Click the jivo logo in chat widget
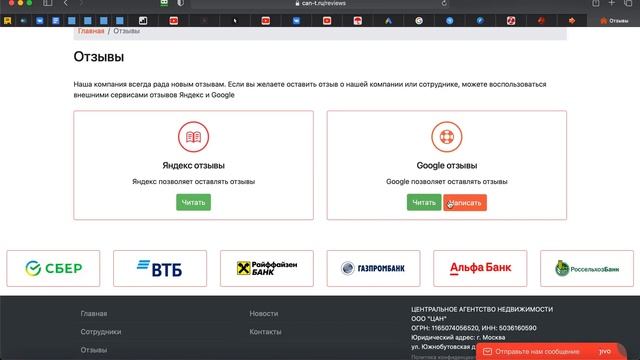The image size is (640, 360). point(605,351)
